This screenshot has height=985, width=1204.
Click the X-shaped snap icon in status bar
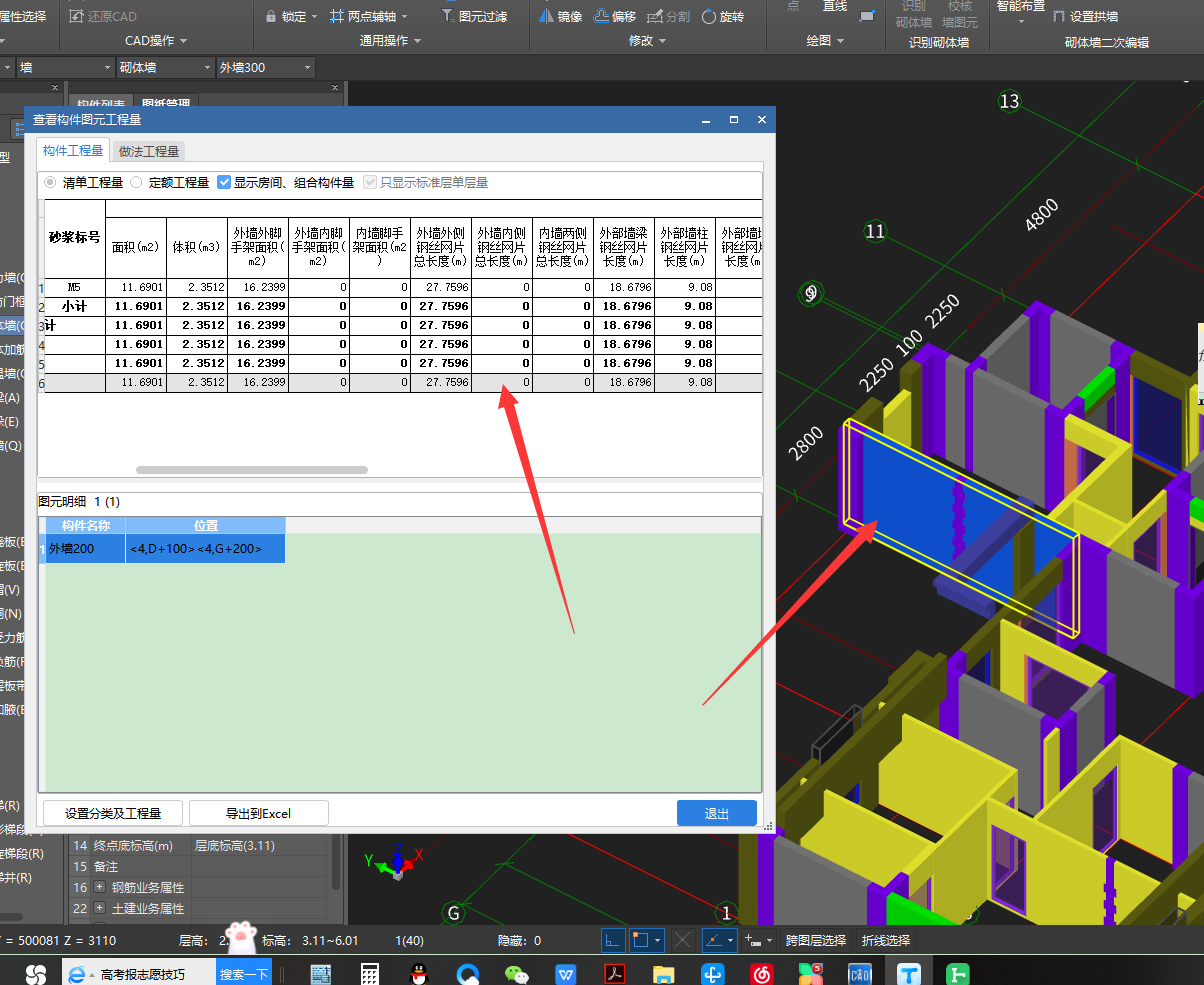(683, 940)
